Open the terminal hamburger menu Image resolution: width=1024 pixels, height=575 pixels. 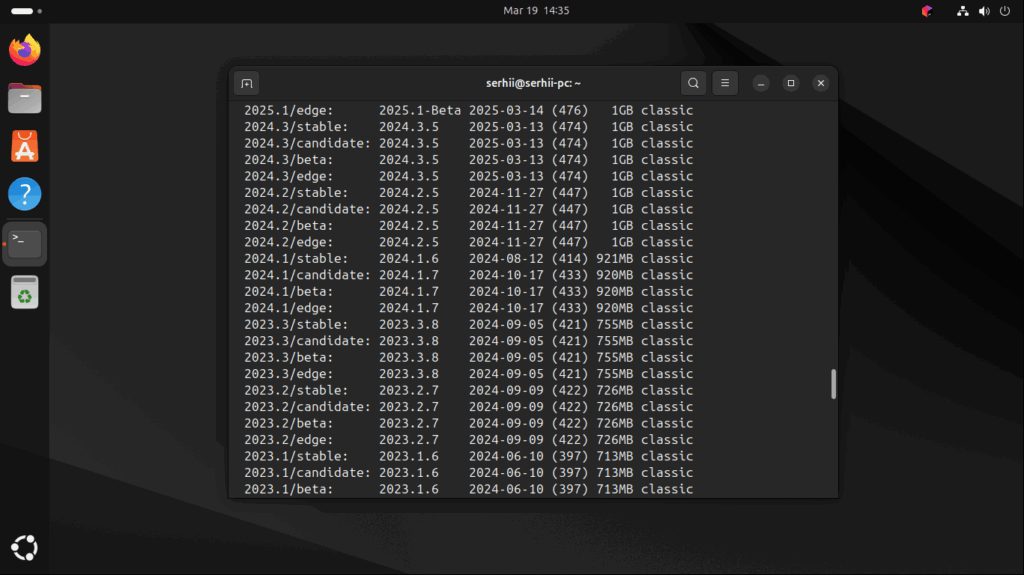(725, 83)
